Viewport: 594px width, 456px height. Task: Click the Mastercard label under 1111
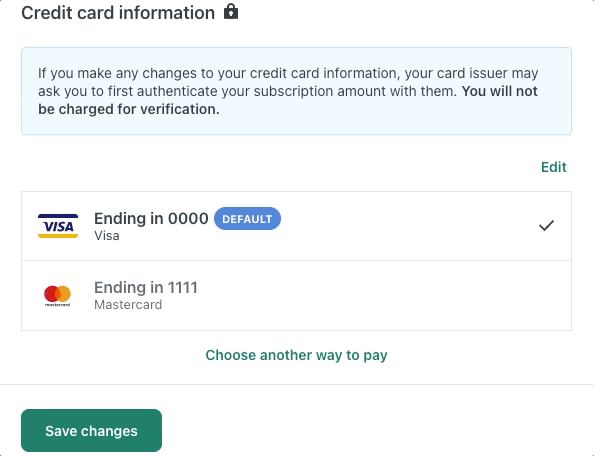point(128,305)
